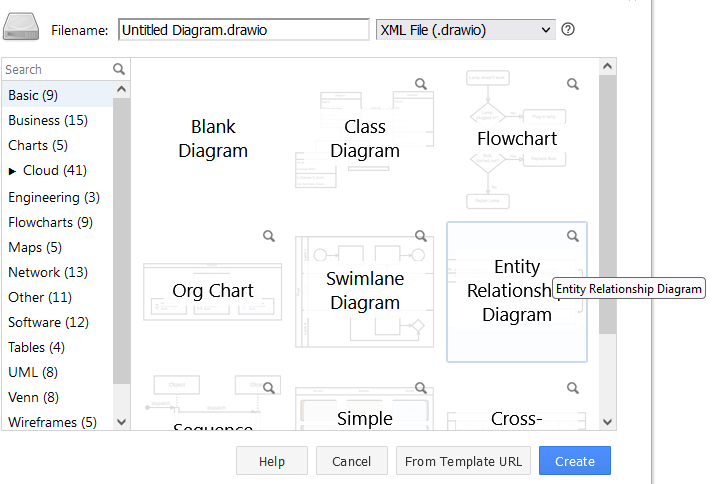Select the Tables (4) category
This screenshot has width=713, height=484.
click(57, 348)
